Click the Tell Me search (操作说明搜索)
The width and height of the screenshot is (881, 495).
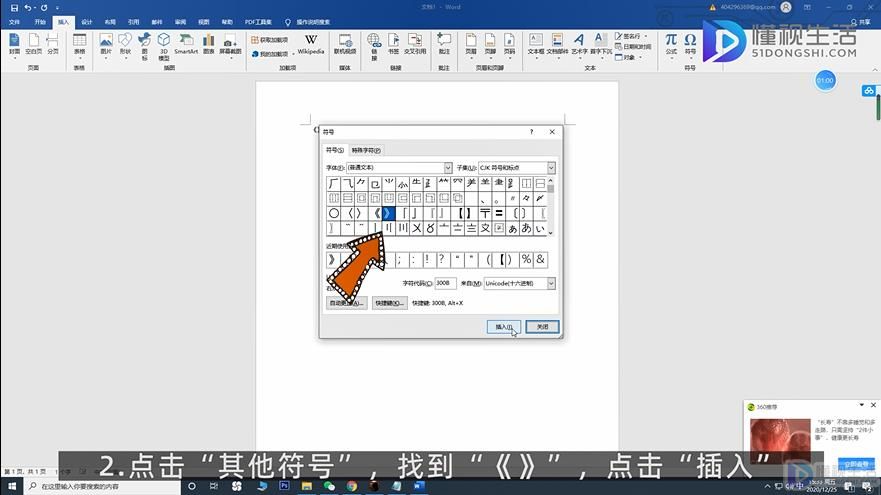point(308,22)
